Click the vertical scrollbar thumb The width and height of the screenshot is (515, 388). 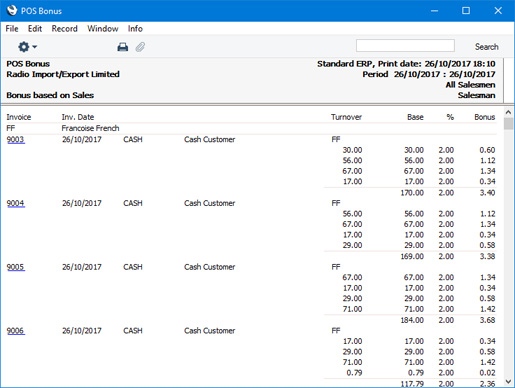(508, 124)
